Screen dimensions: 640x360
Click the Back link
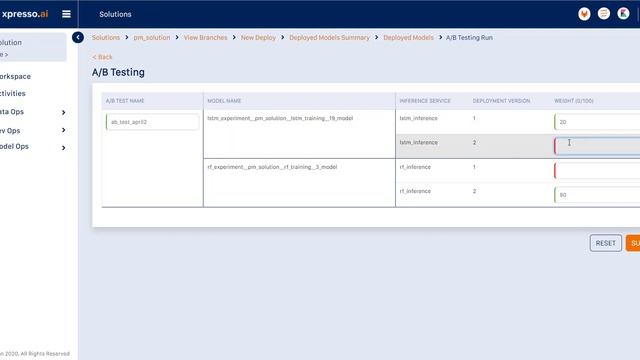tap(102, 57)
